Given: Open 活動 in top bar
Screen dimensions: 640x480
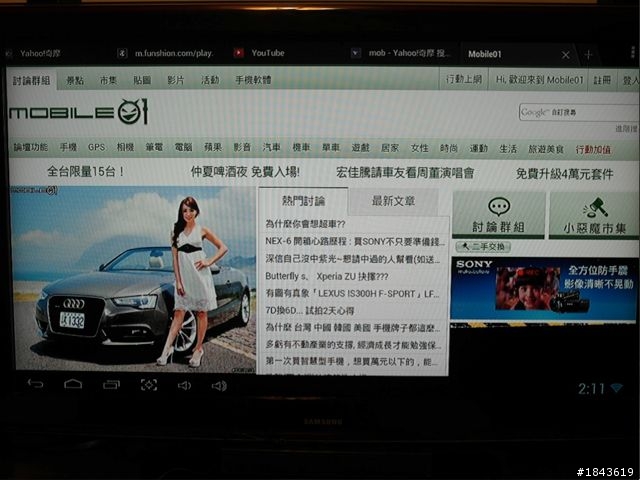Looking at the screenshot, I should pyautogui.click(x=210, y=80).
